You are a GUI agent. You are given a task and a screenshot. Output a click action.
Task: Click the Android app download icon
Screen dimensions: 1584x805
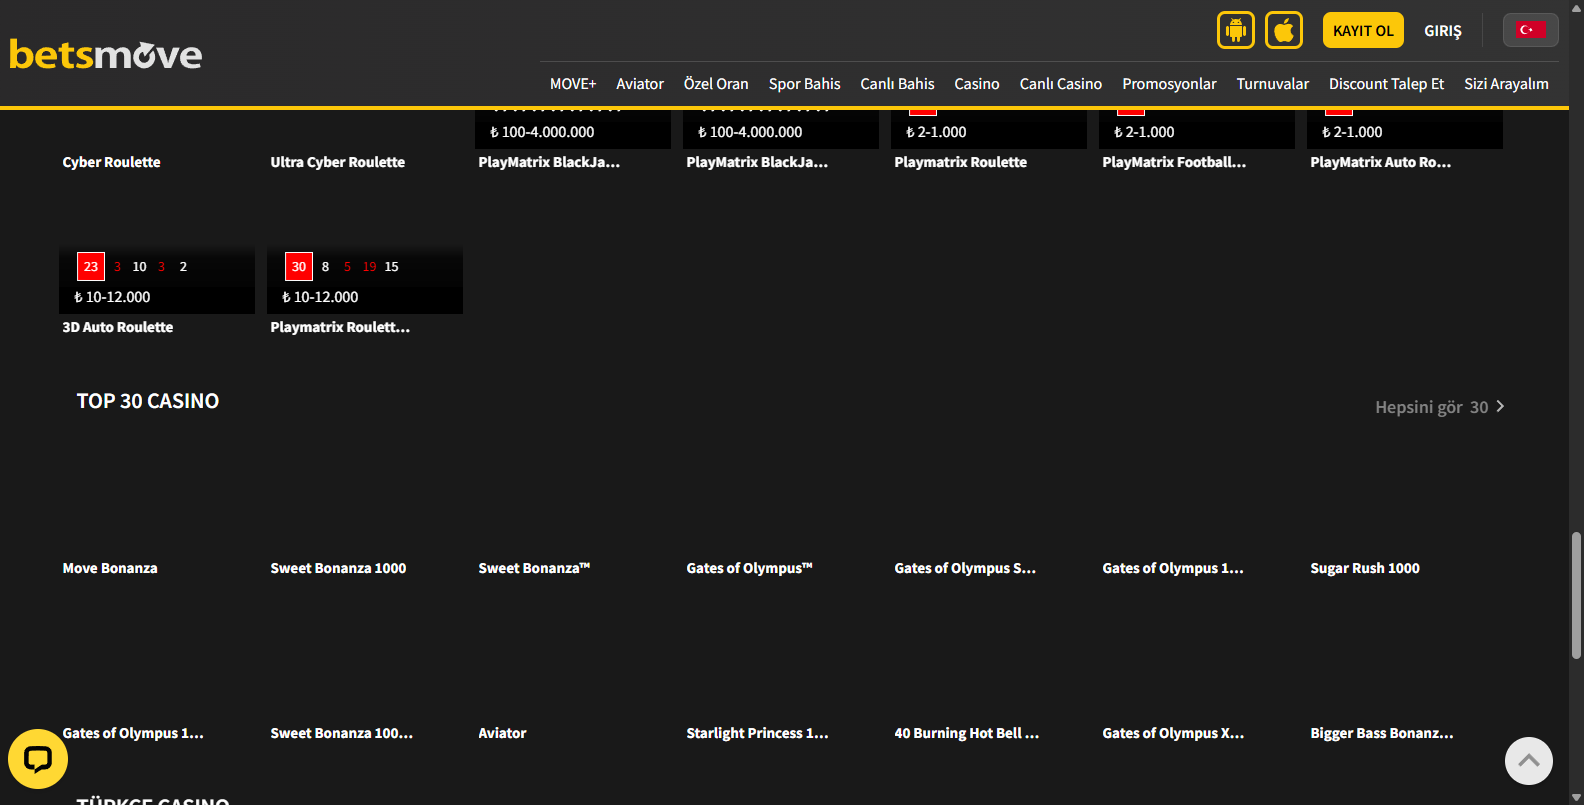1235,30
